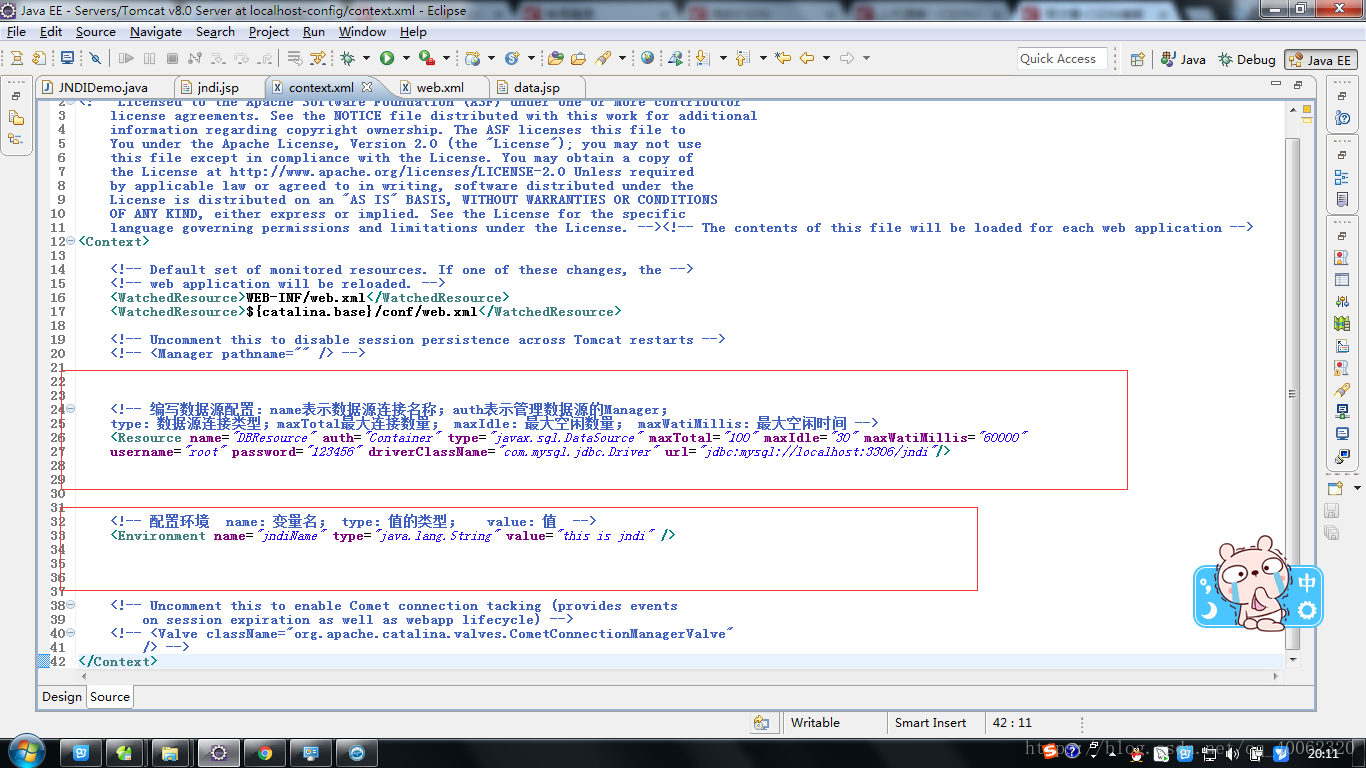
Task: Click the Resume debug icon
Action: [126, 58]
